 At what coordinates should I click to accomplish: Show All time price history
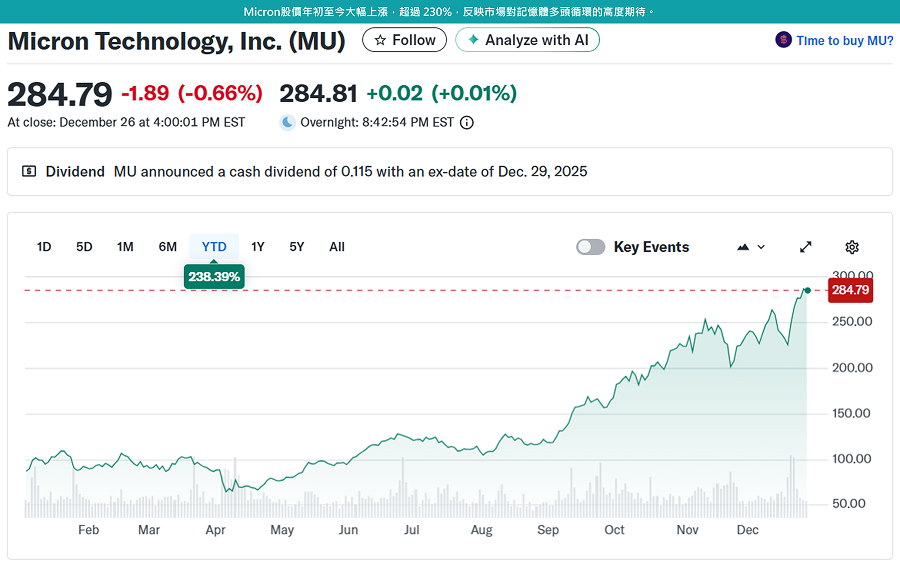(x=337, y=247)
